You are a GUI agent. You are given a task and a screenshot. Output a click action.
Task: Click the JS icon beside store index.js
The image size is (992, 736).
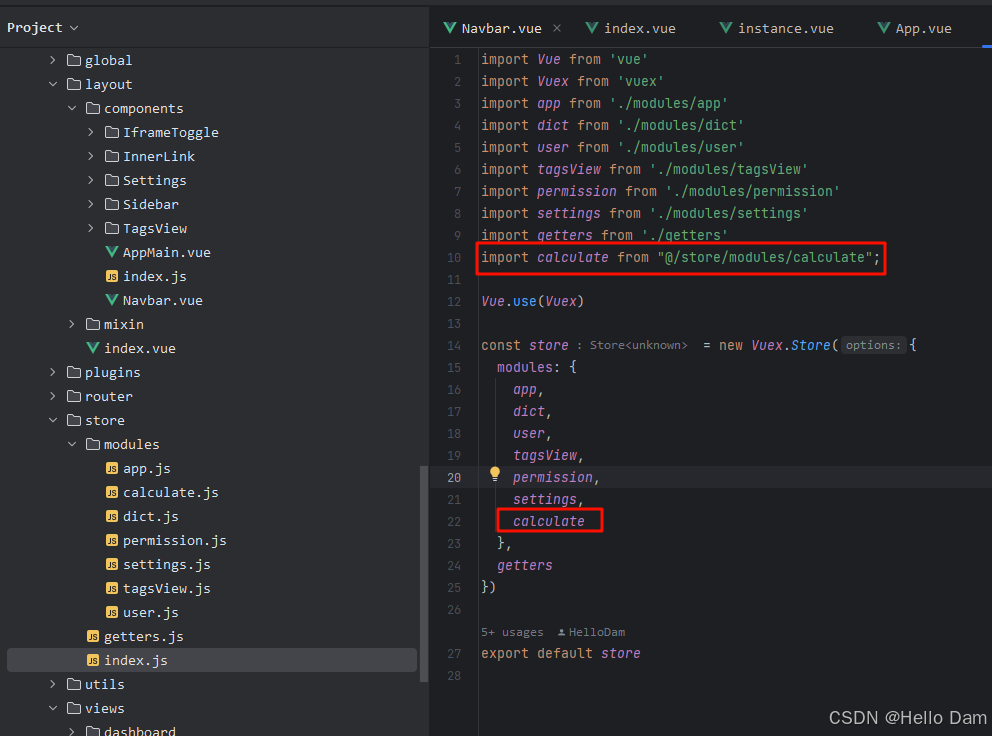pos(93,661)
